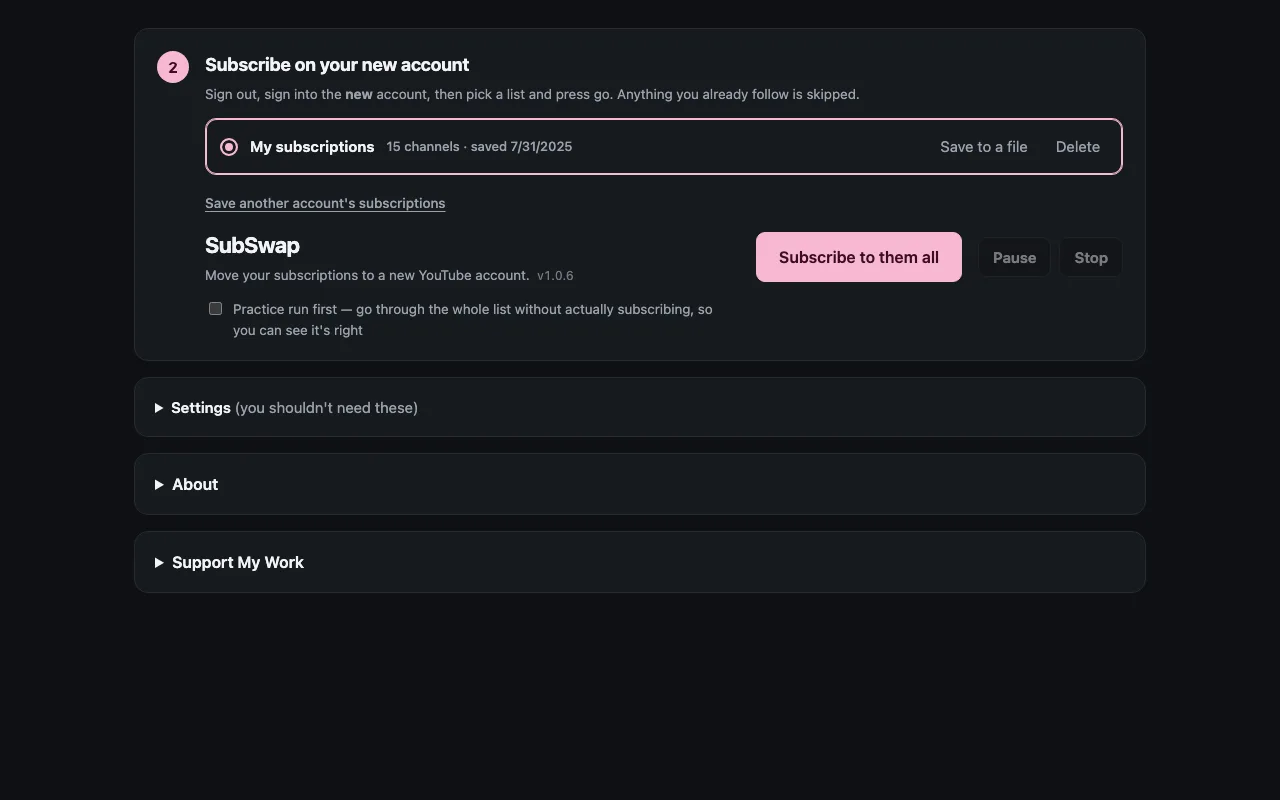Click the 'Sign out, sign into the new account' instructions

532,95
